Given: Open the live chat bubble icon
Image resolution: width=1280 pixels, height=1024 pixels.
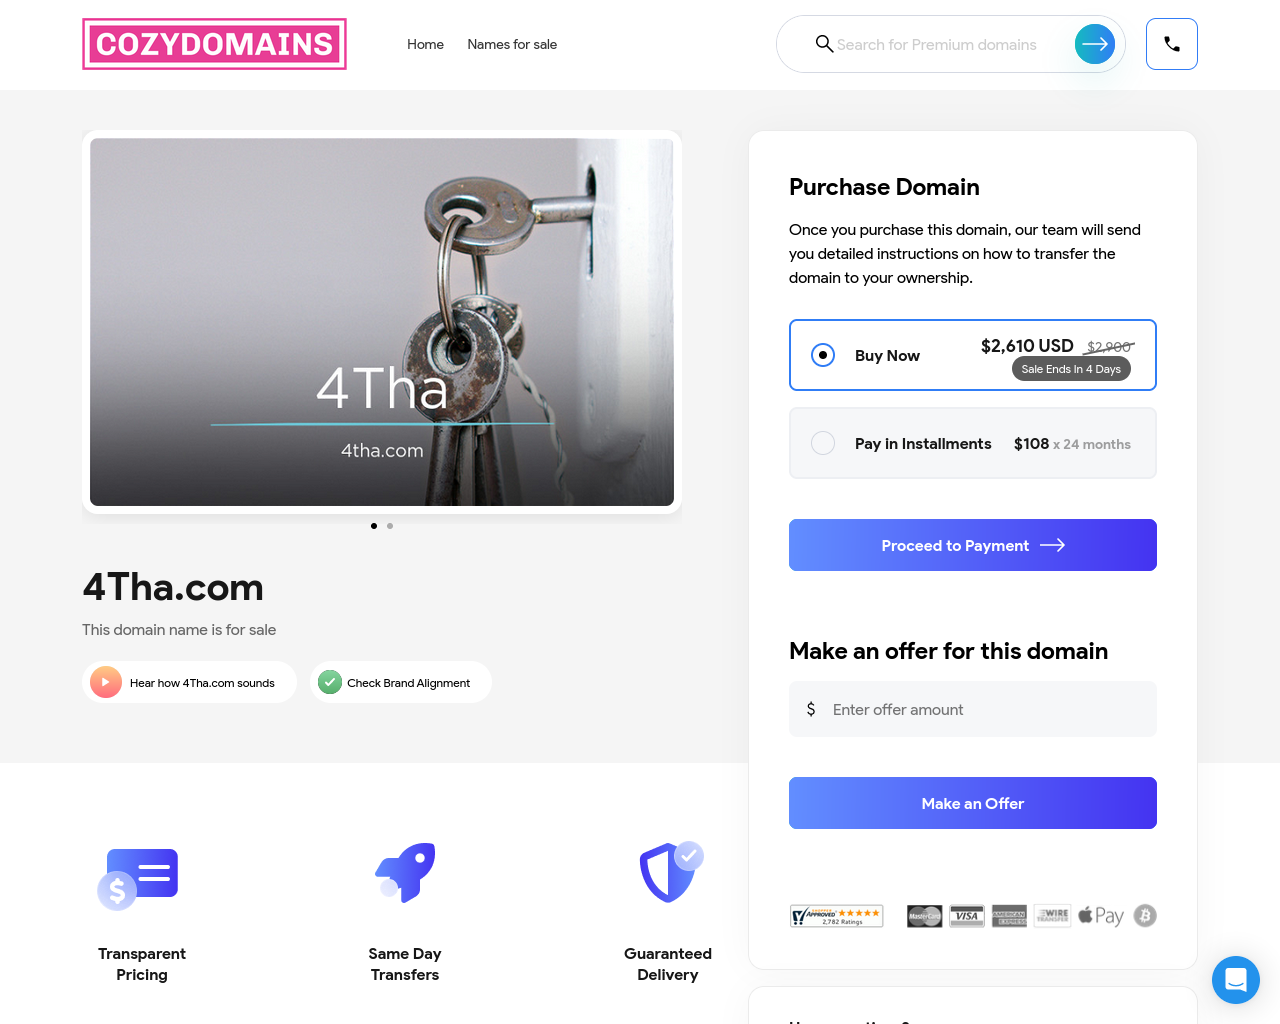Looking at the screenshot, I should click(x=1236, y=980).
